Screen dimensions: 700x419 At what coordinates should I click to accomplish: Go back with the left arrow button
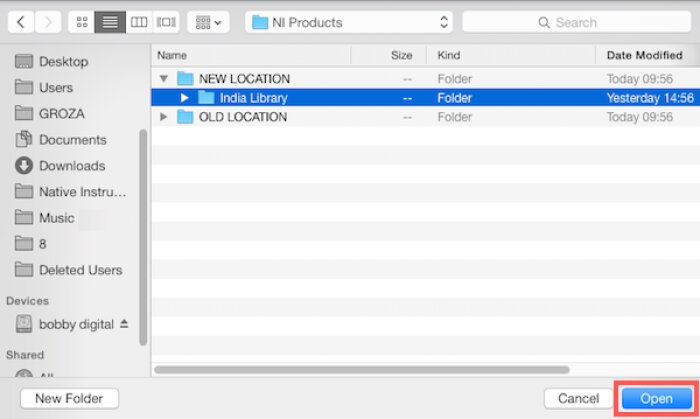click(21, 22)
